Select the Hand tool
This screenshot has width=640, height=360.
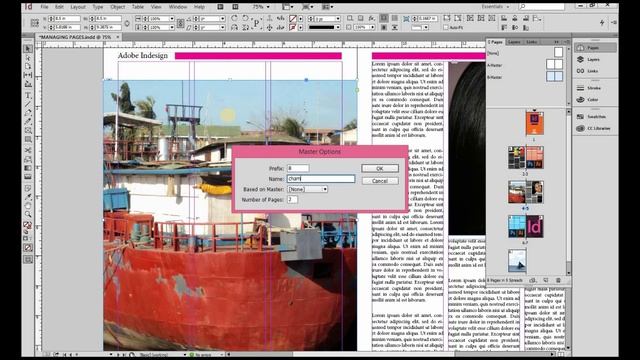click(x=28, y=206)
